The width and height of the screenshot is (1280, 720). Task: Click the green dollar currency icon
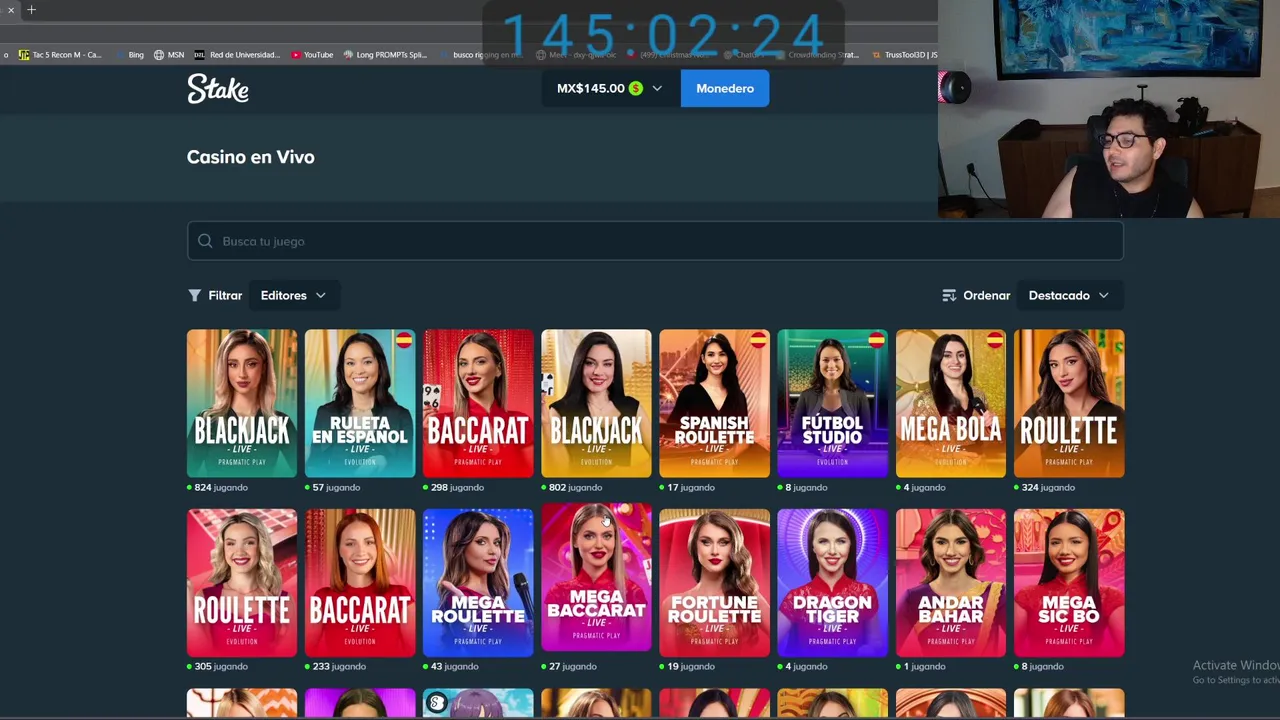(x=635, y=88)
